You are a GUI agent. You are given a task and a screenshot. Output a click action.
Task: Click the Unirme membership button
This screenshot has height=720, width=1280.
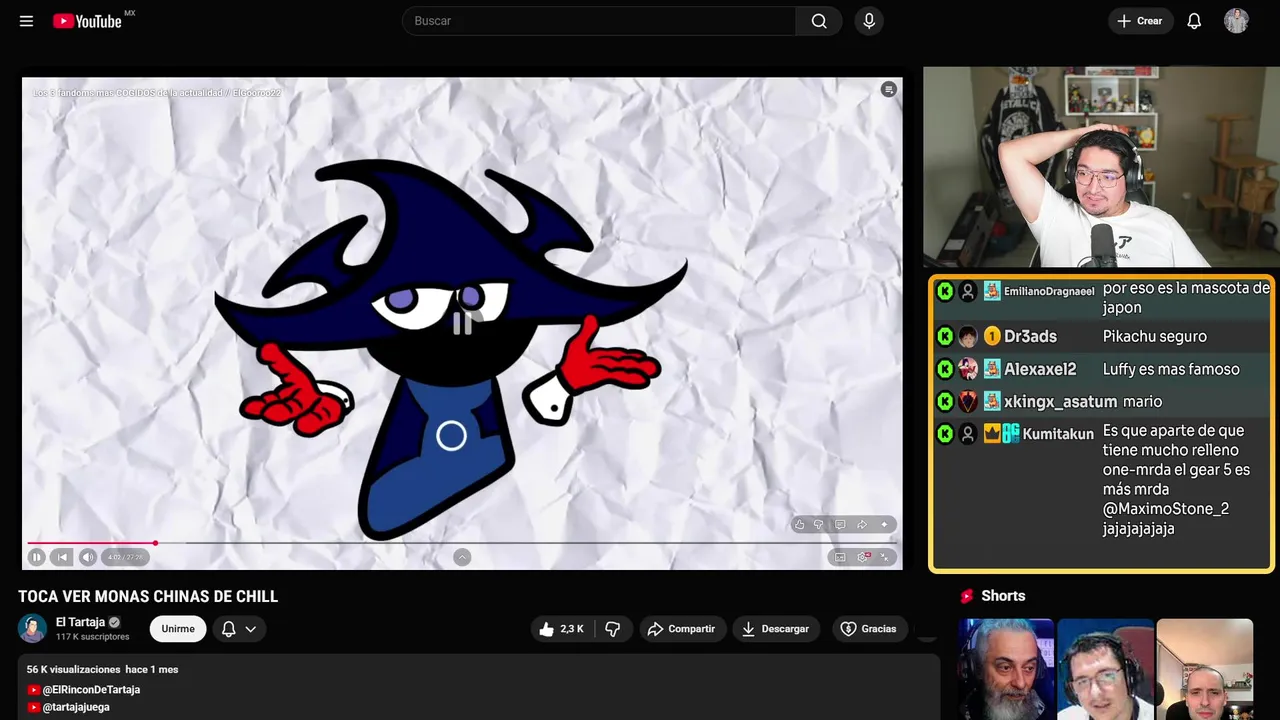tap(178, 629)
